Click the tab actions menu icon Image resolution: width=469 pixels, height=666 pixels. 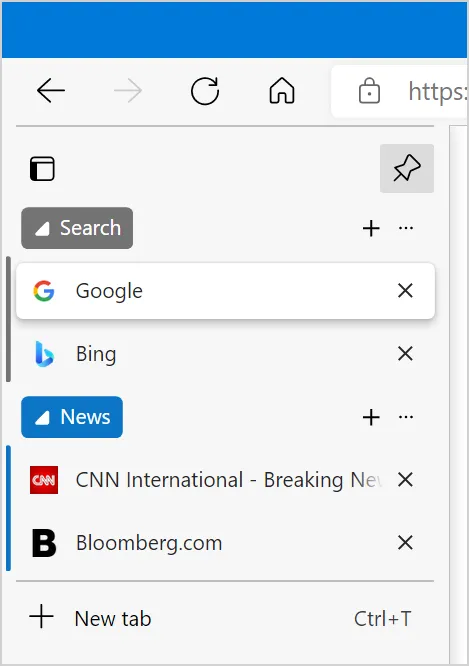click(x=42, y=169)
